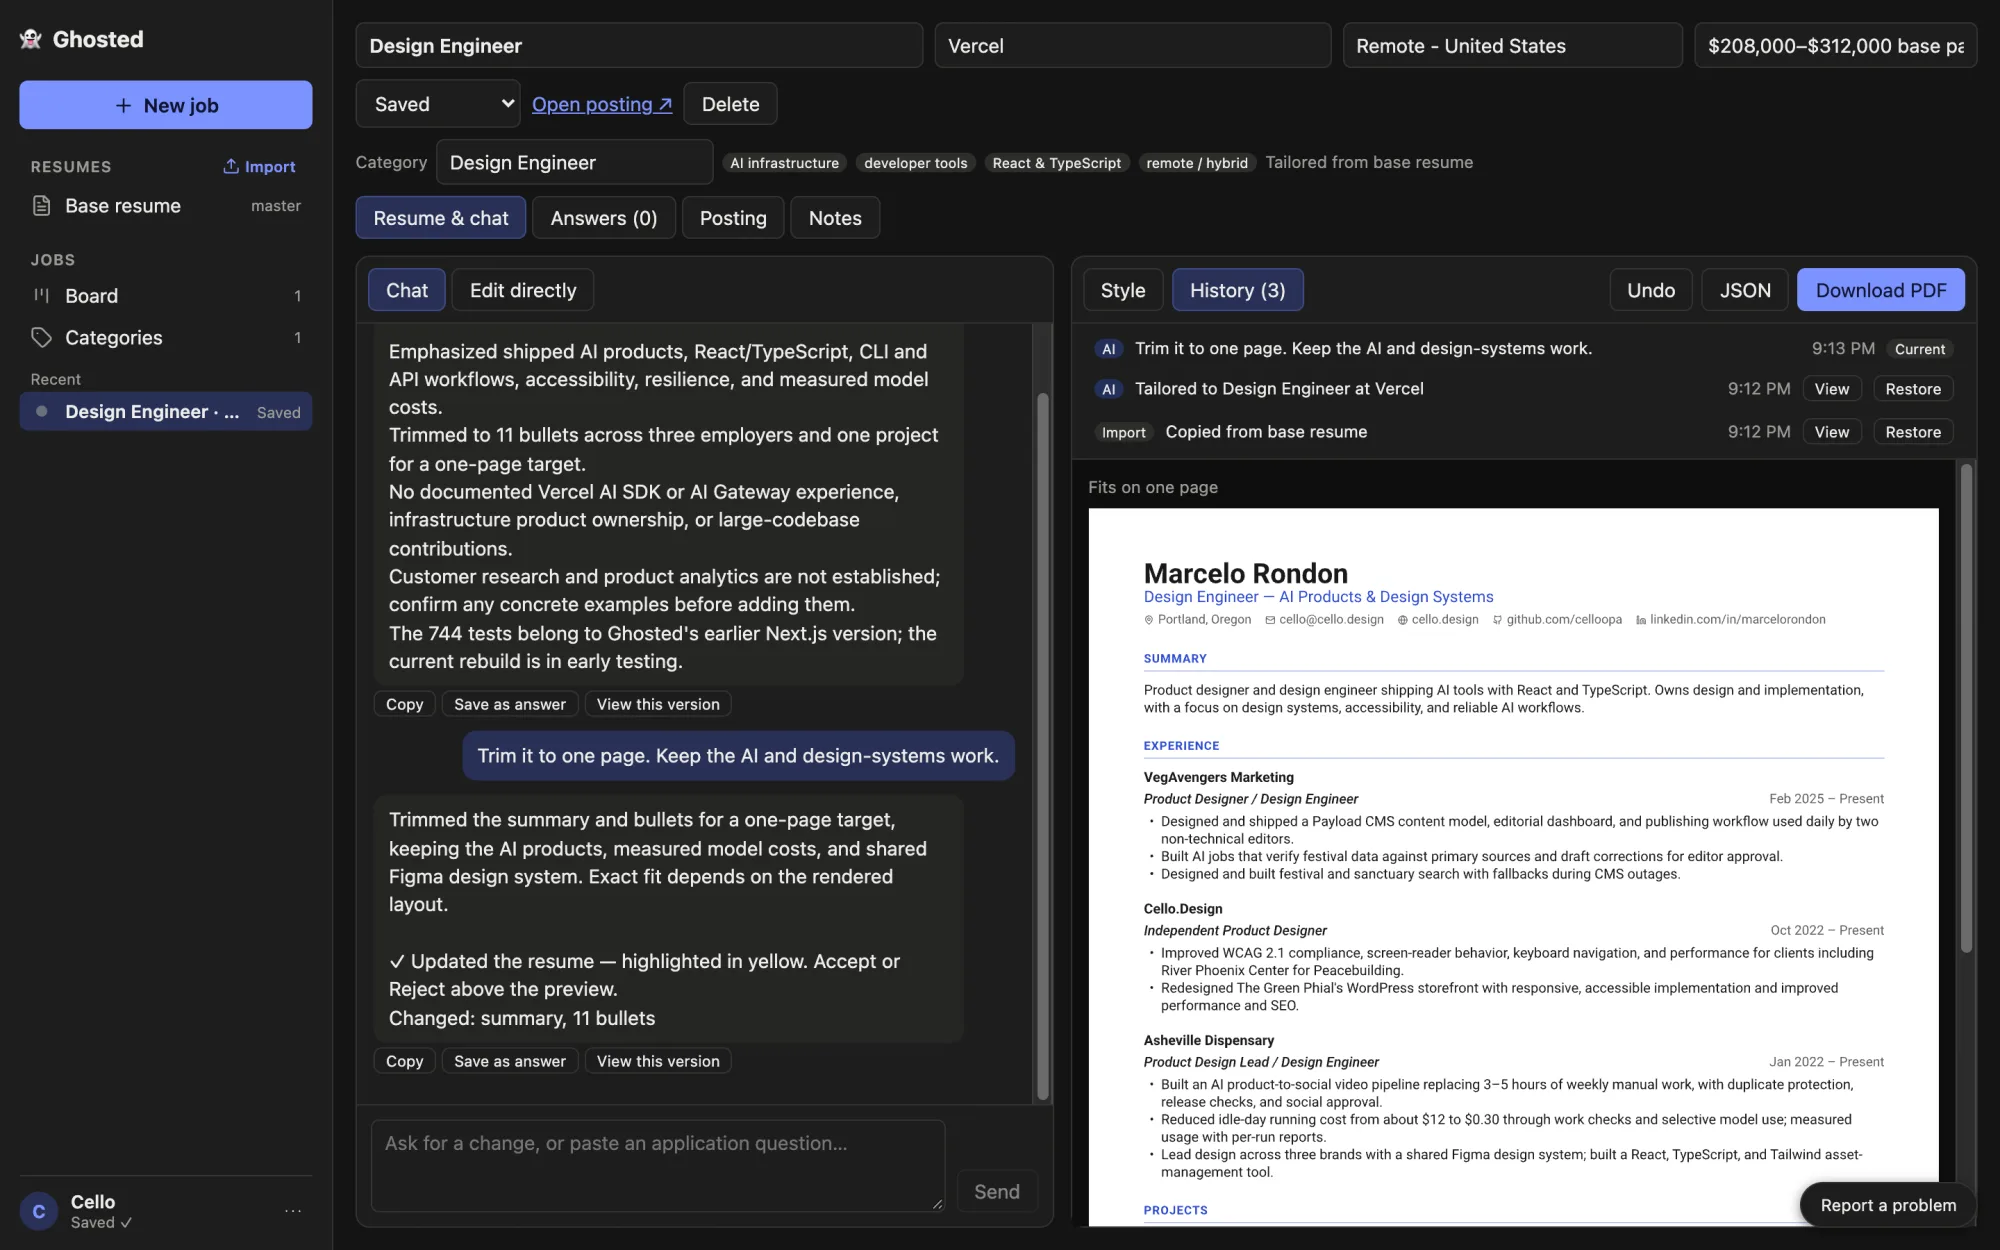This screenshot has height=1250, width=2000.
Task: Click the Report a problem button
Action: tap(1888, 1205)
